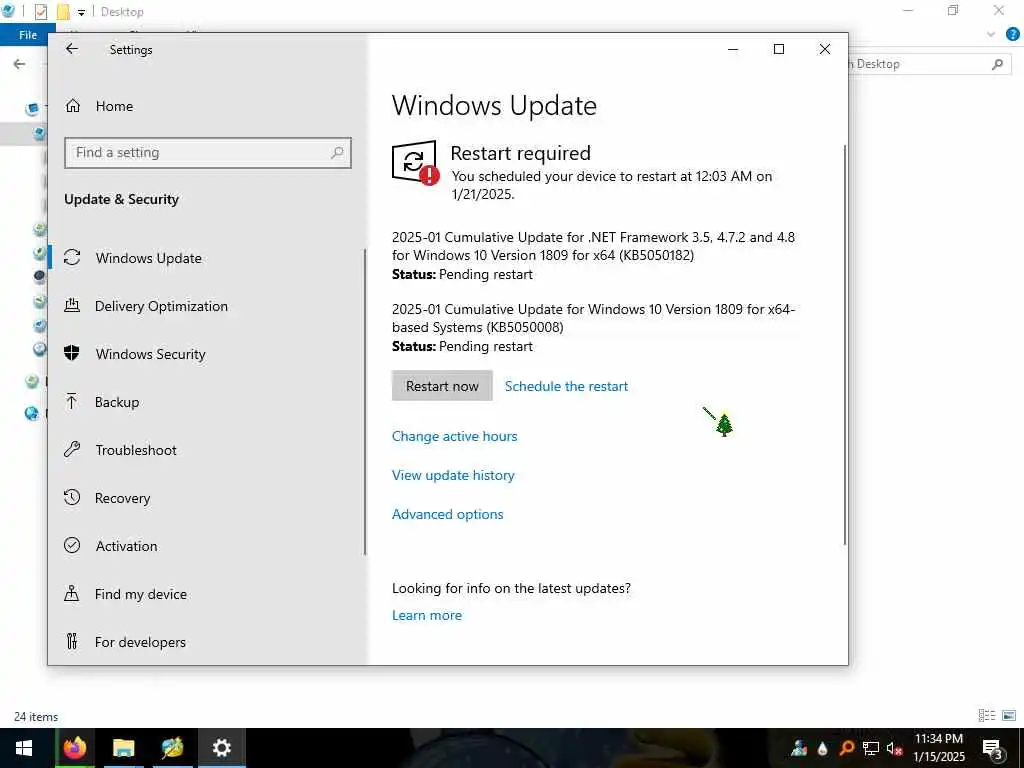Click the Windows Update content scrollbar

844,345
